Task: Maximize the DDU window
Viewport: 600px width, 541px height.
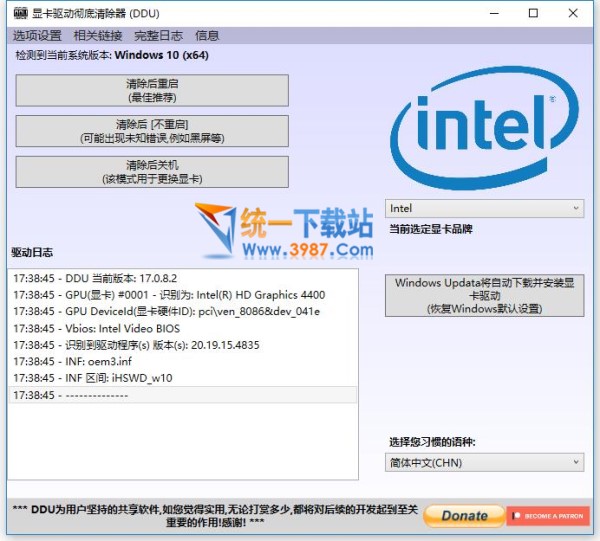Action: point(533,13)
